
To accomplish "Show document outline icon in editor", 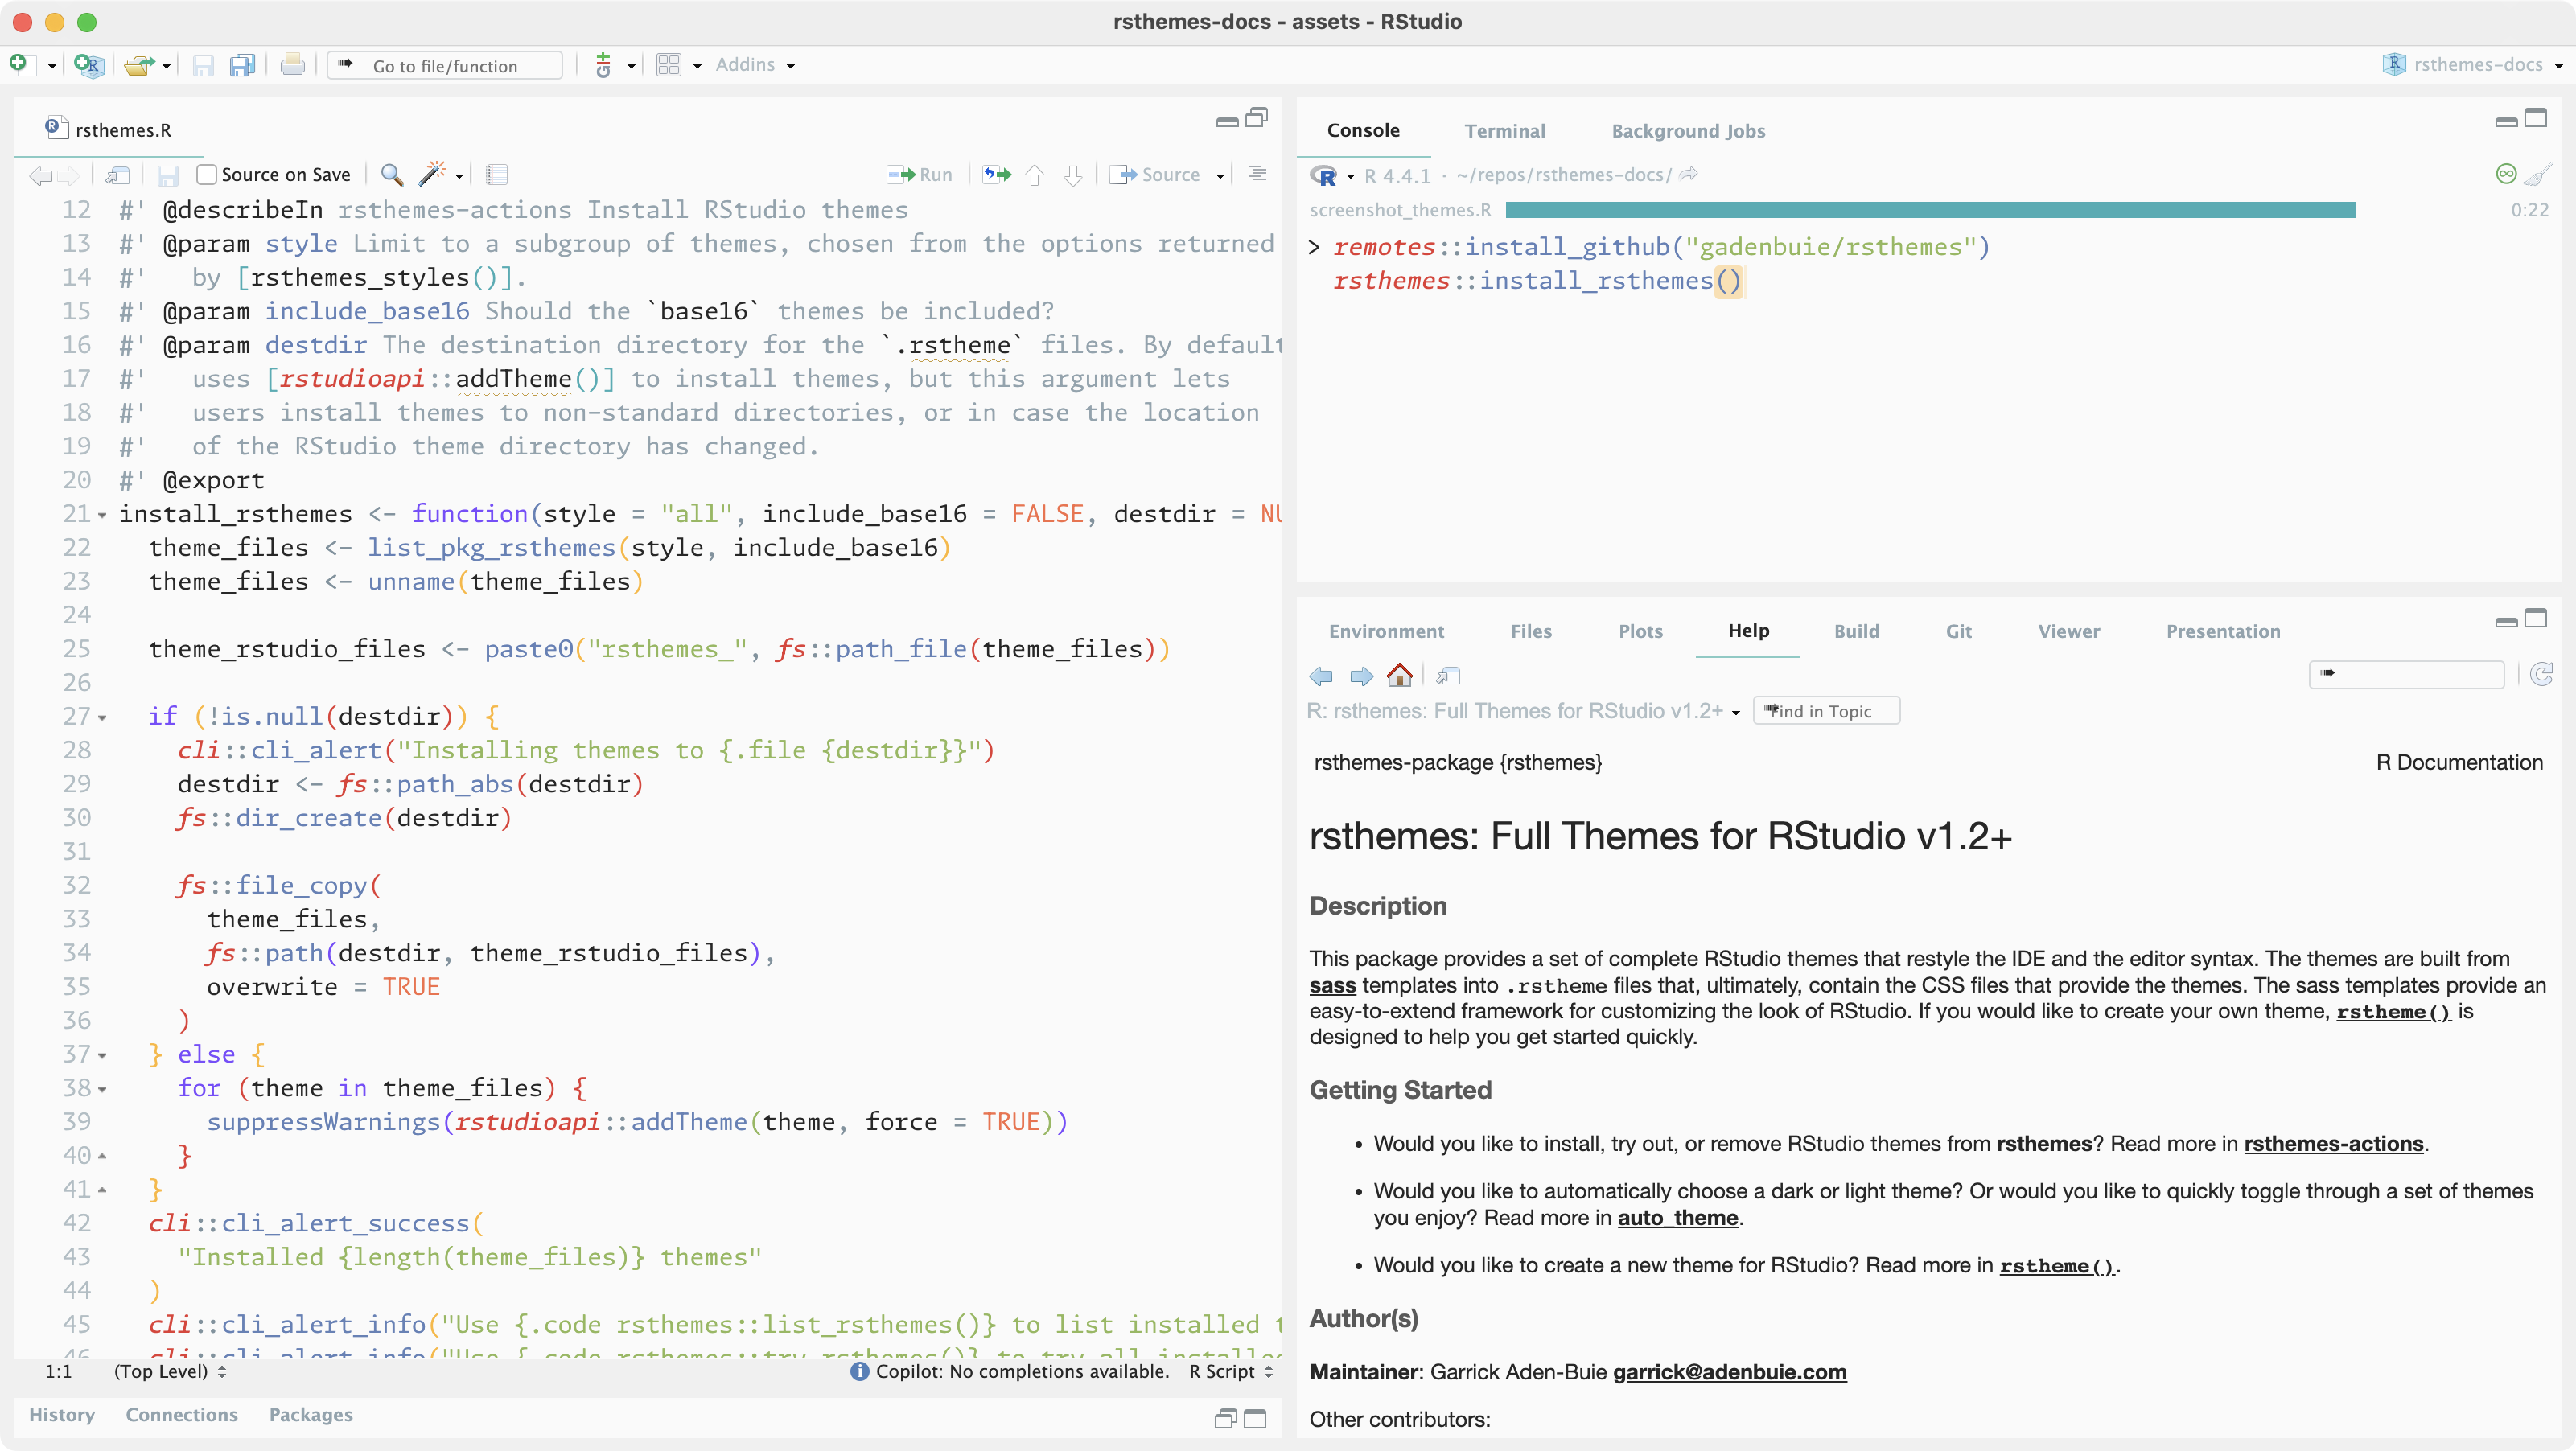I will tap(1257, 174).
